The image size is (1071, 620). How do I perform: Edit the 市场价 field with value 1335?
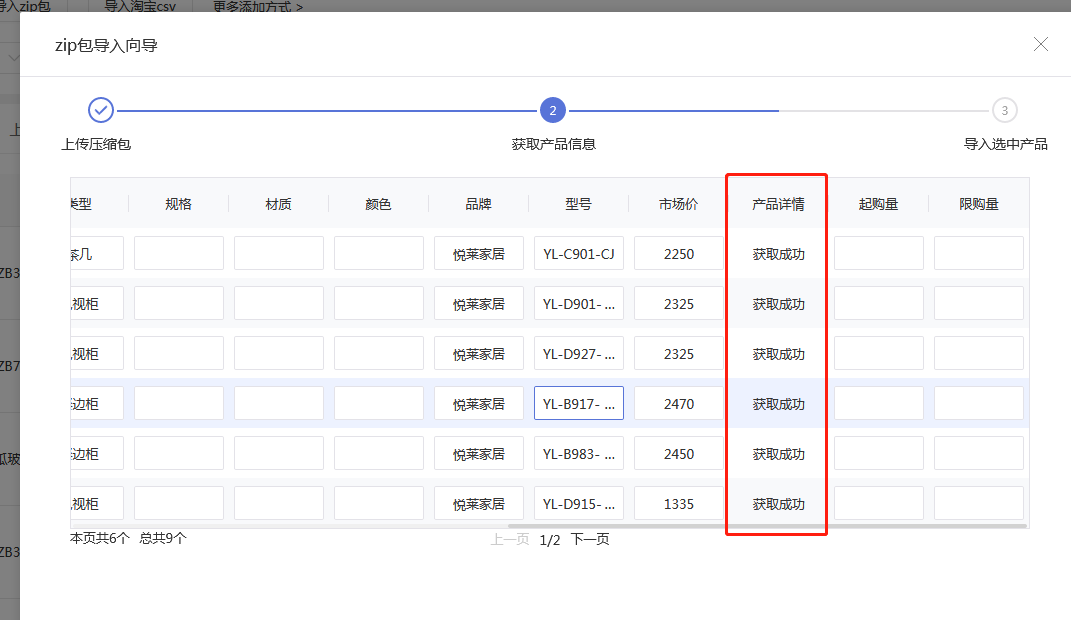[678, 504]
